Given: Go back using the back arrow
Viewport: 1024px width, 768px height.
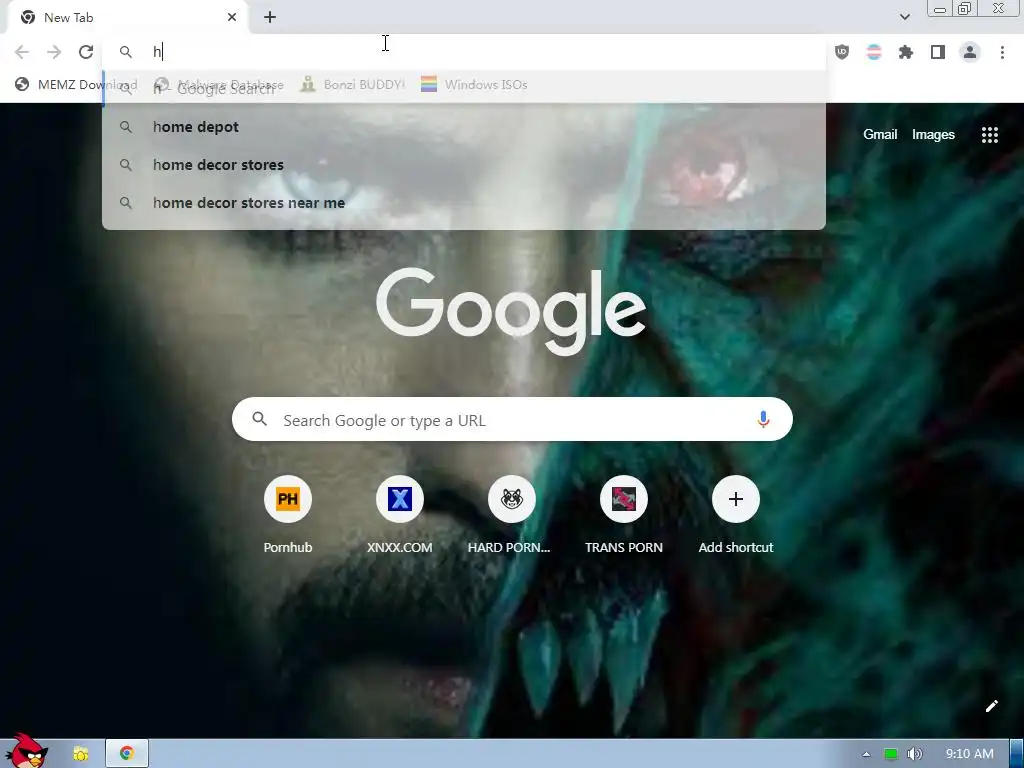Looking at the screenshot, I should click(22, 52).
